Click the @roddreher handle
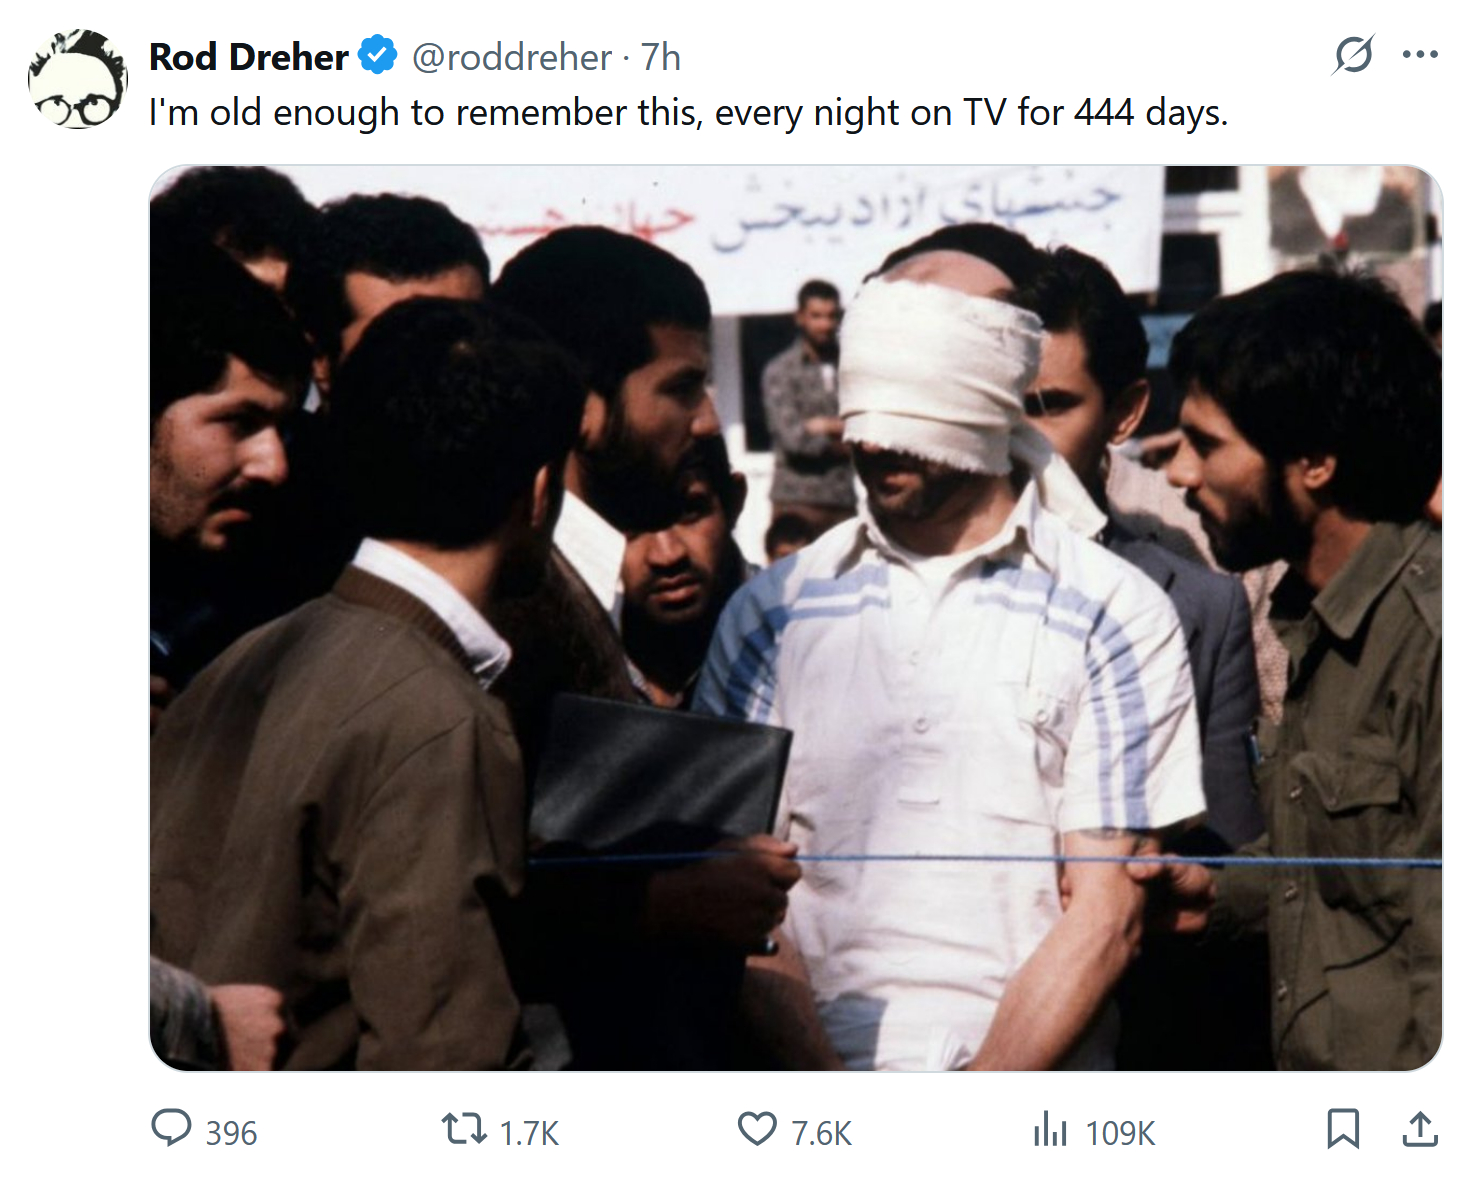1481x1182 pixels. point(512,58)
